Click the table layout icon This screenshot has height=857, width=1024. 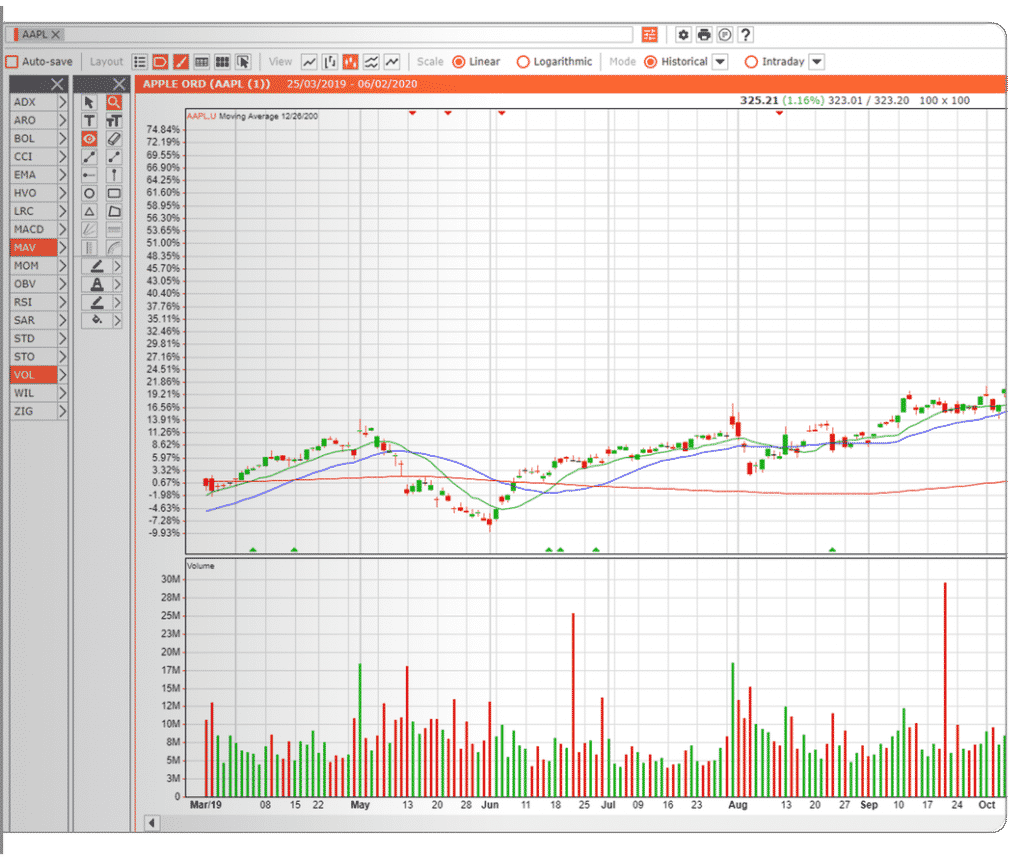pos(202,62)
